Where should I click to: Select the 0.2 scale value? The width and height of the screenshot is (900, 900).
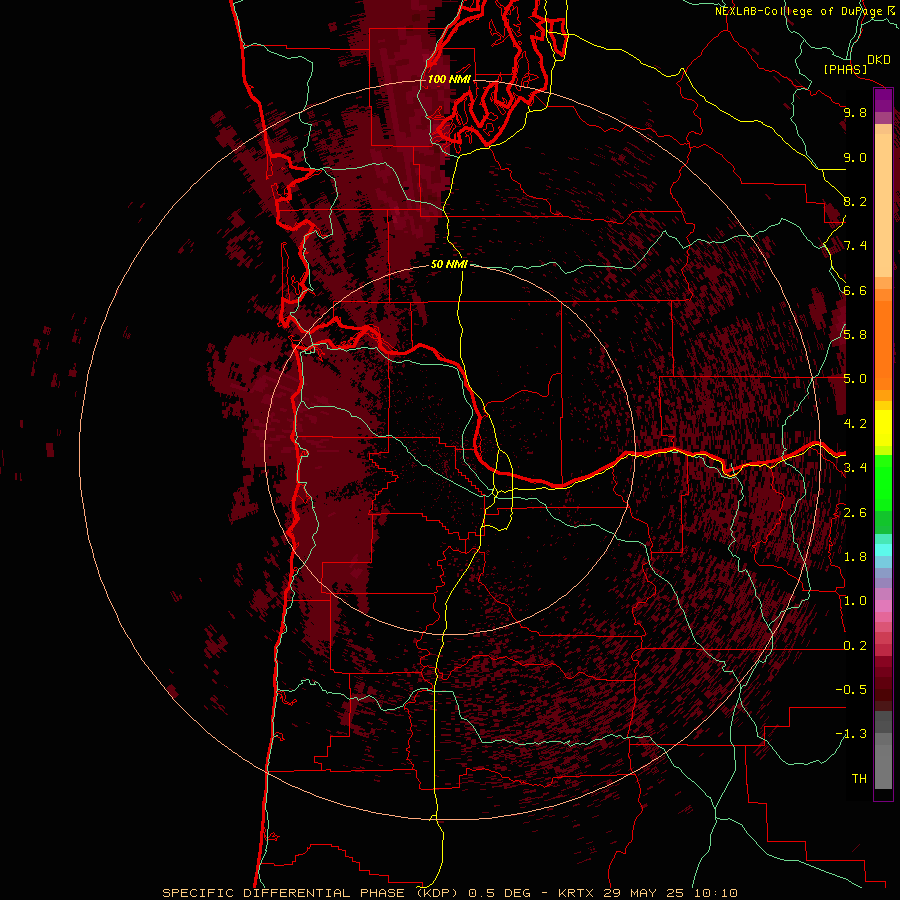click(x=855, y=646)
